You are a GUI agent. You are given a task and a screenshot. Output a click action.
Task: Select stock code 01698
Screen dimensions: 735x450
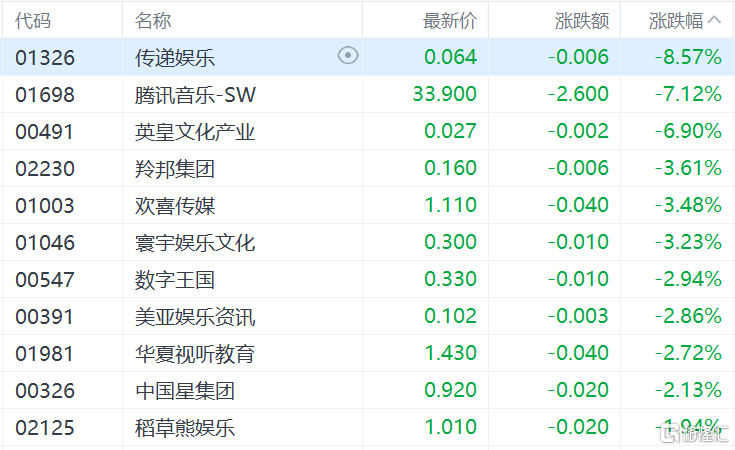coord(45,95)
